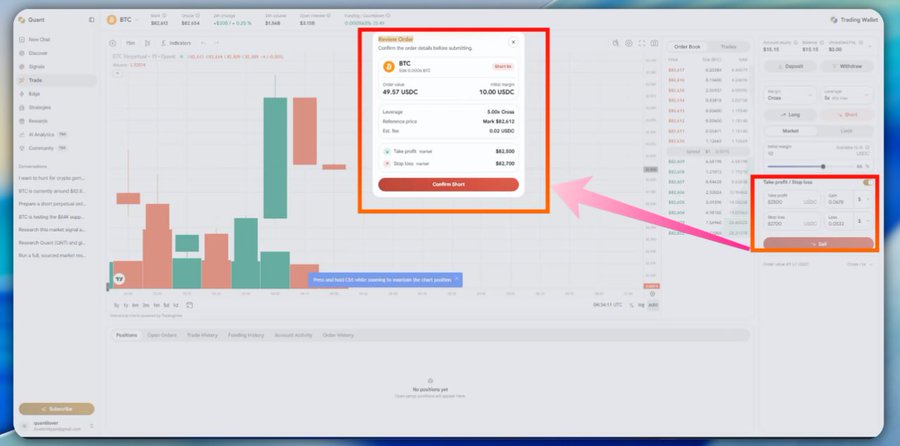Screen dimensions: 900x446
Task: Open the Margin Cross dropdown
Action: pyautogui.click(x=790, y=95)
